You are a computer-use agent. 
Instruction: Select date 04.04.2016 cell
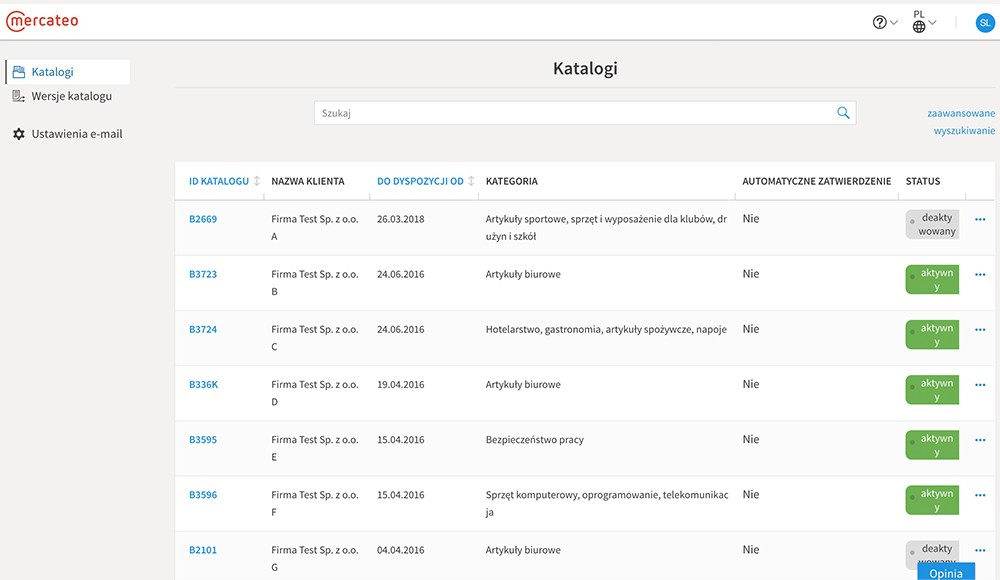click(401, 550)
